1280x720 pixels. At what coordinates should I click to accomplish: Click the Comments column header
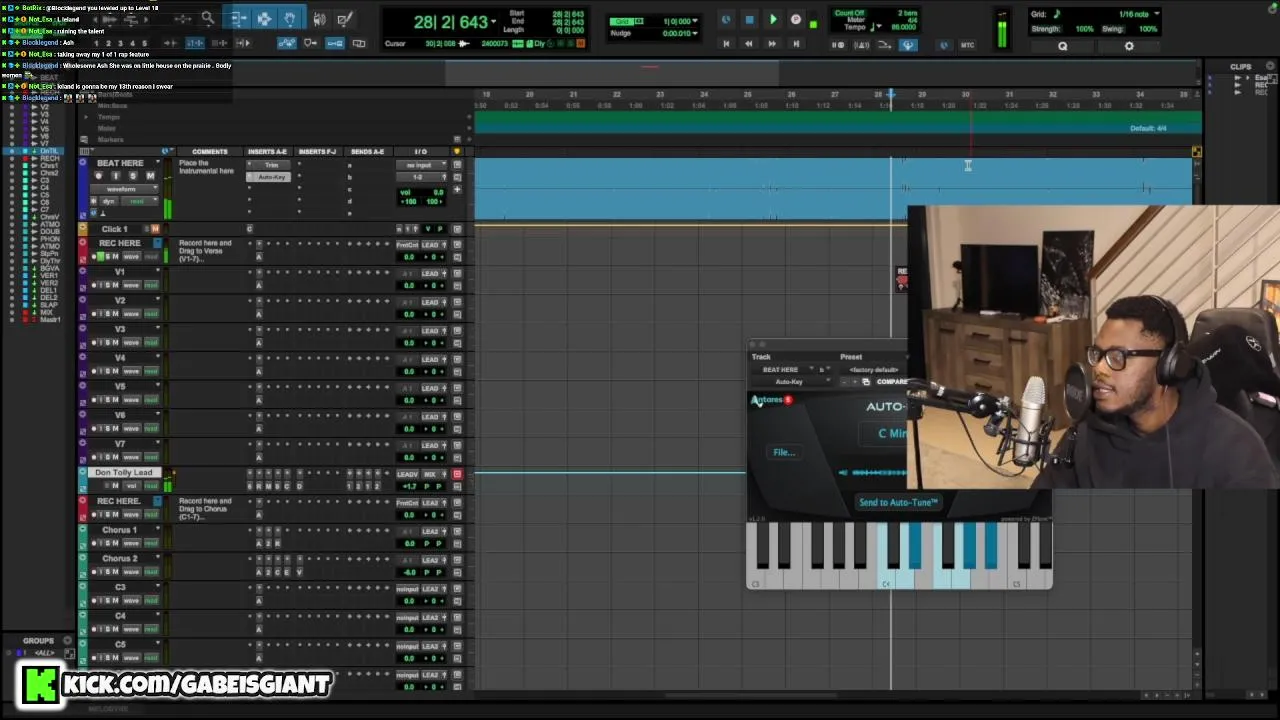coord(210,152)
